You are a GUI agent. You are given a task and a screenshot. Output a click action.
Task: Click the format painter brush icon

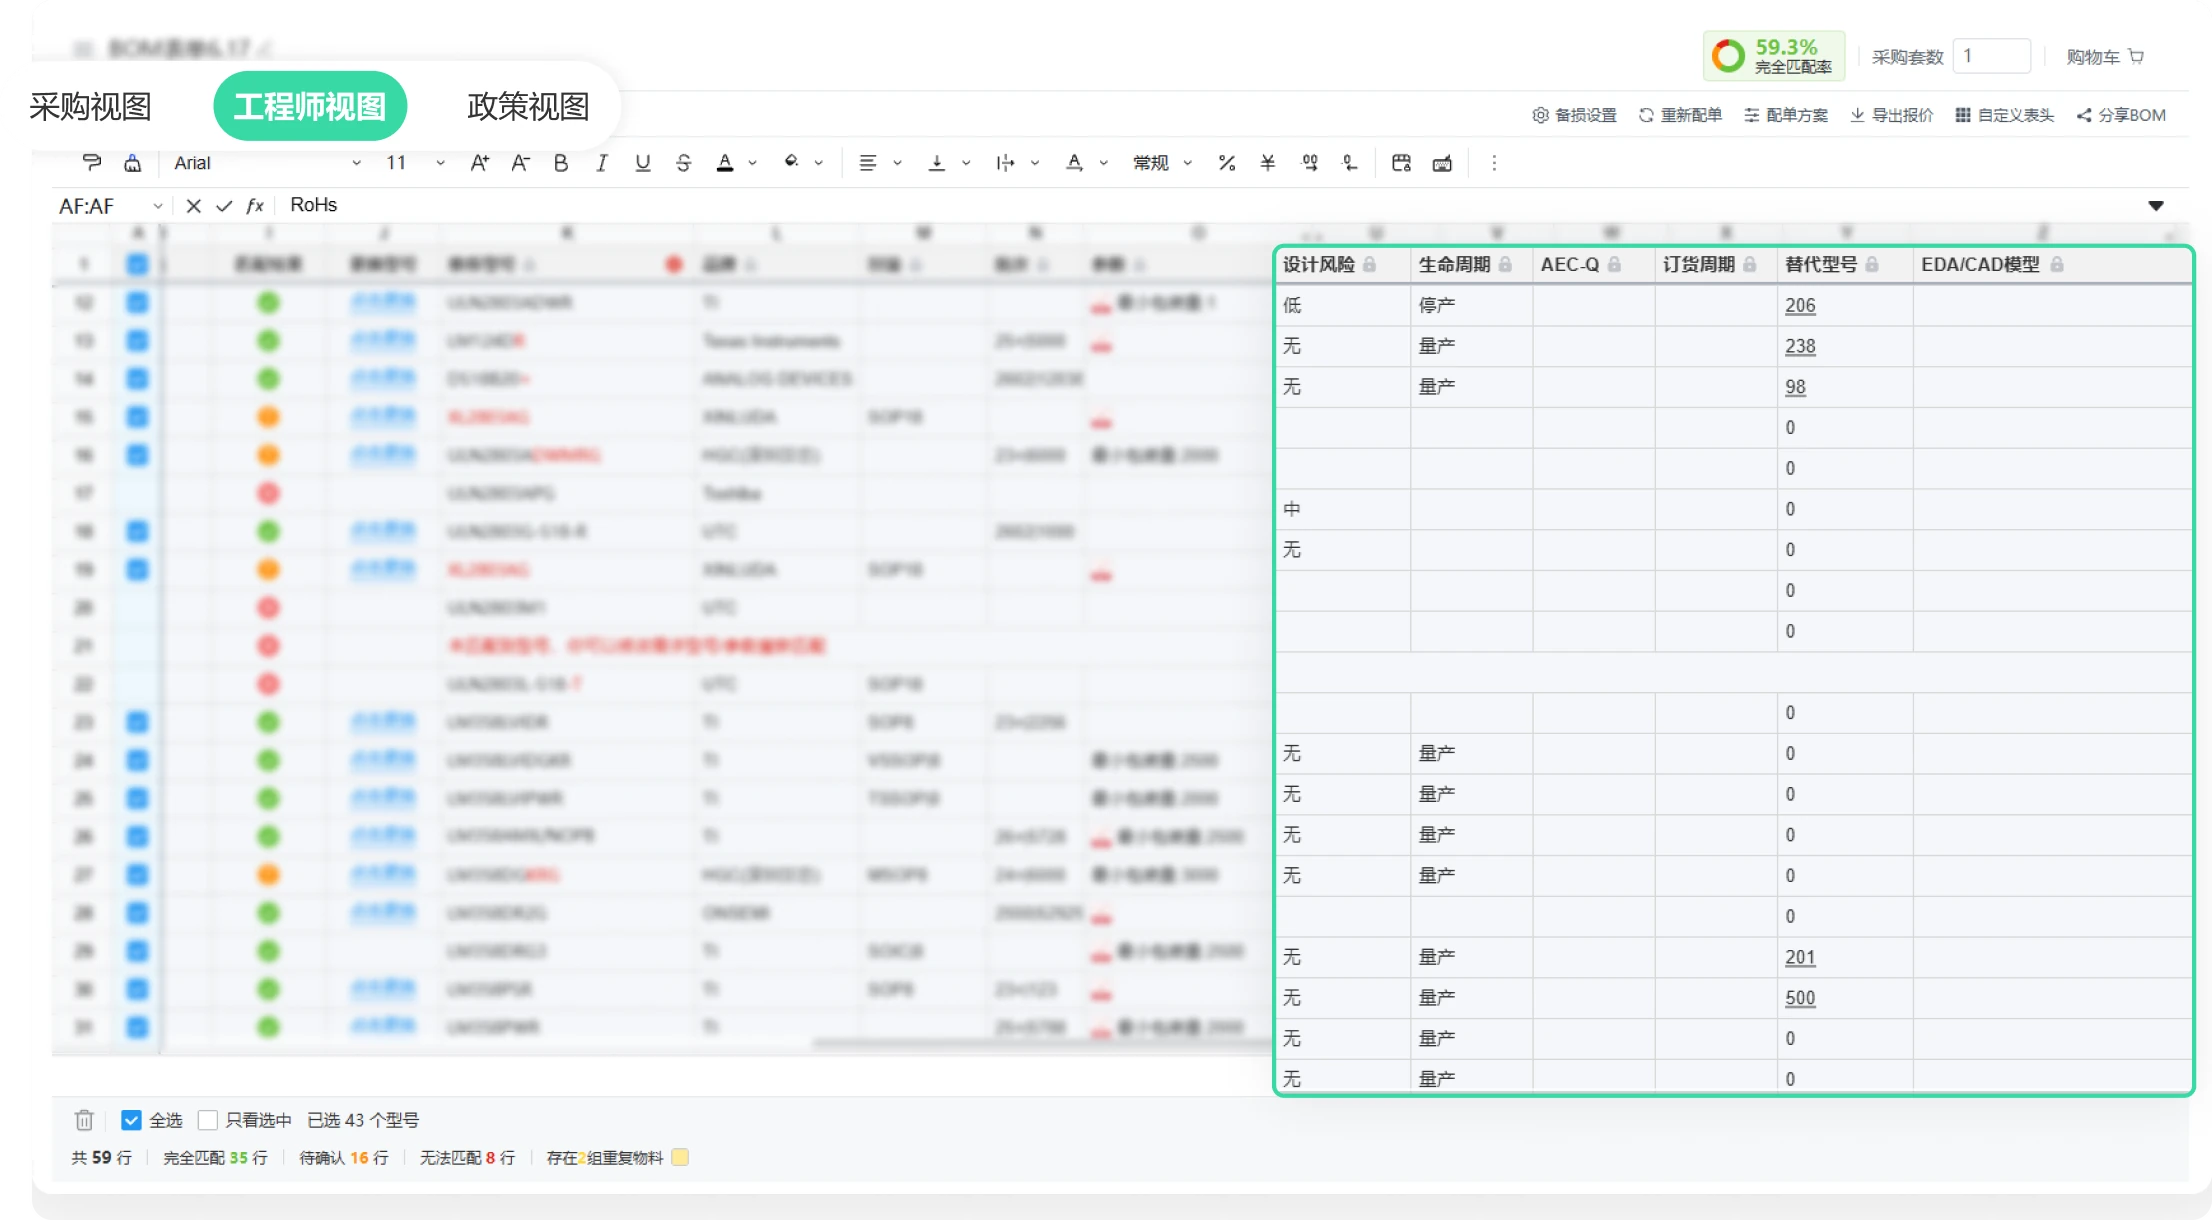[91, 162]
